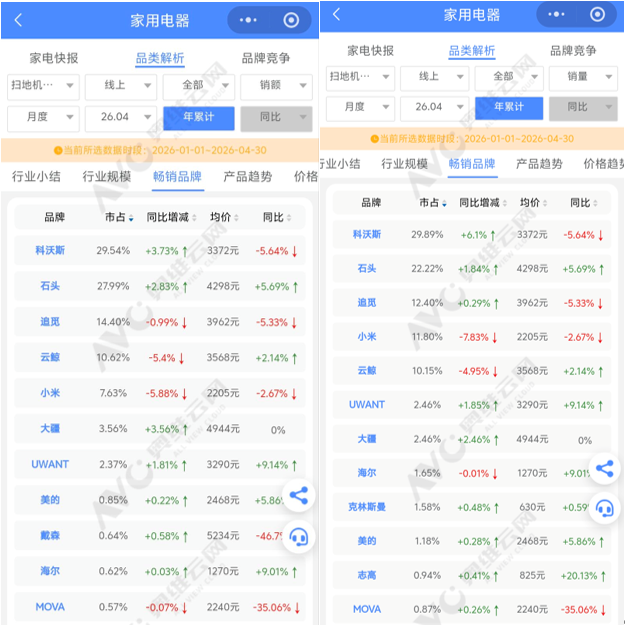Open 云鲸 brand link in left table
The width and height of the screenshot is (625, 625).
pos(50,357)
